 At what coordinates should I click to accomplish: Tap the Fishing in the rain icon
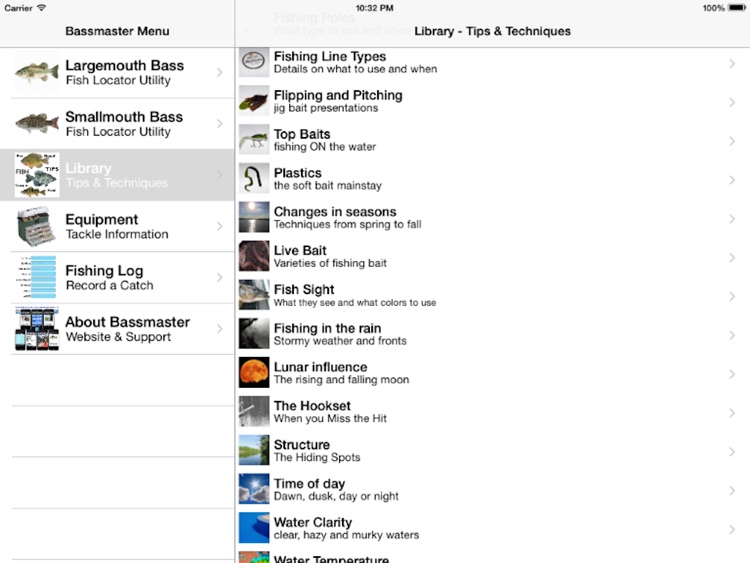[x=254, y=333]
